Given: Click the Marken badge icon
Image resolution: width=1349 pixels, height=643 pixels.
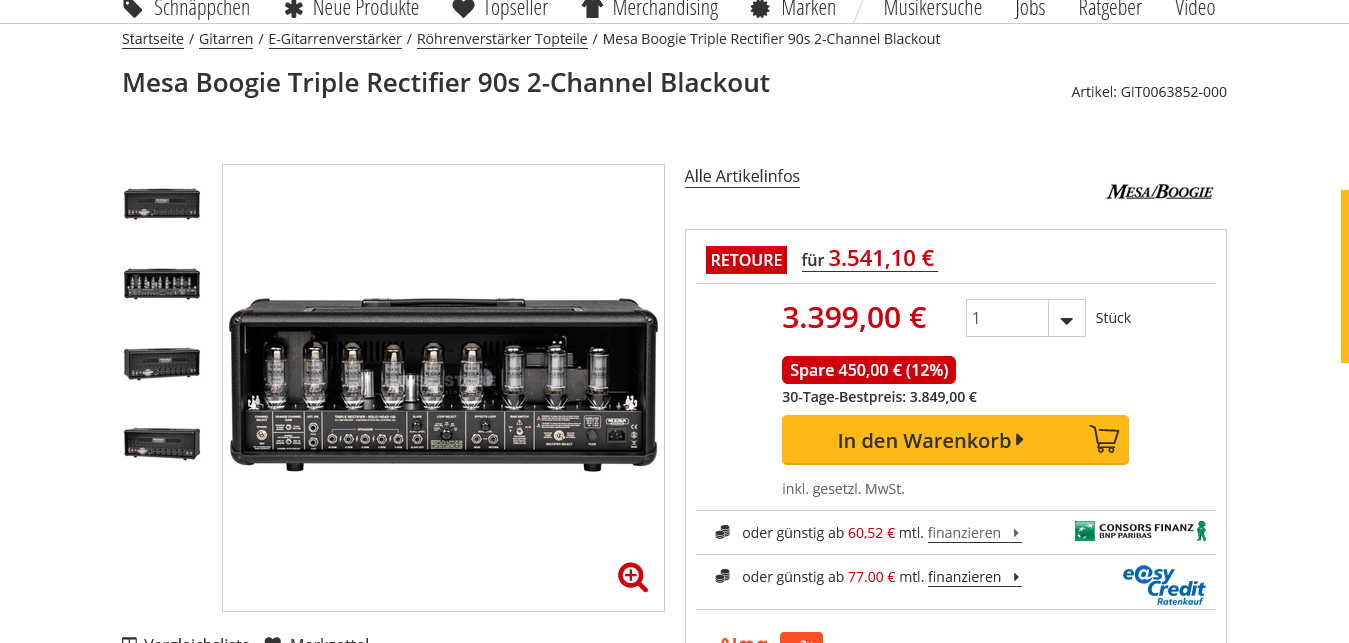Looking at the screenshot, I should [x=760, y=9].
